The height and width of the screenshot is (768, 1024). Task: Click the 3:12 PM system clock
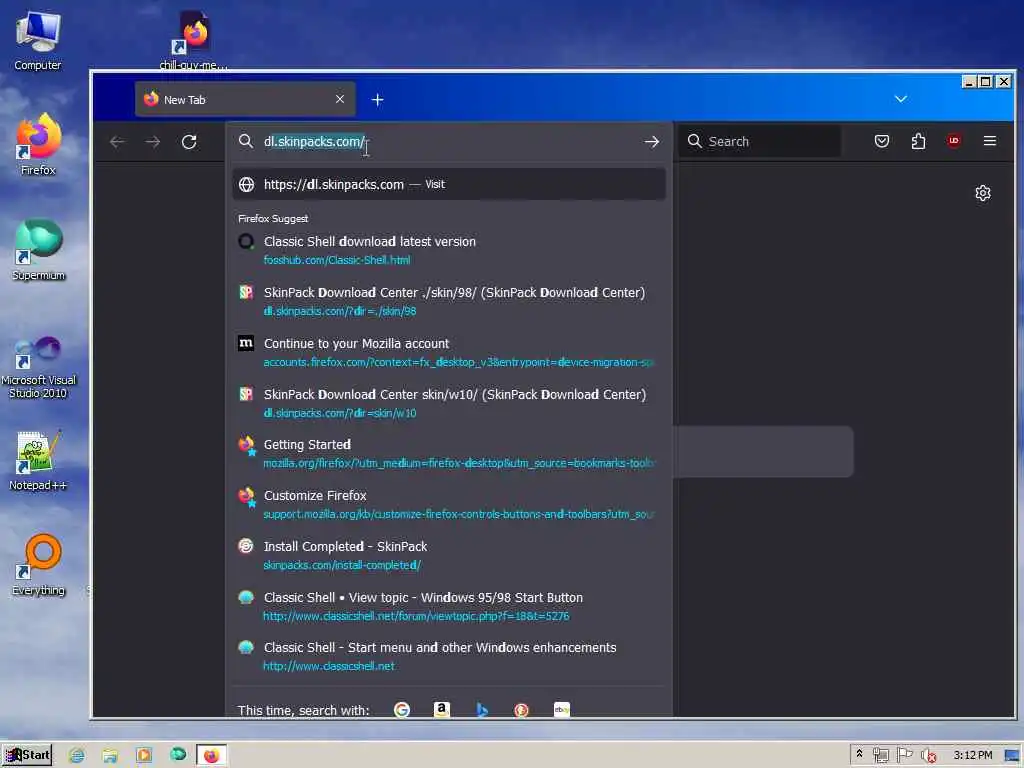[972, 755]
